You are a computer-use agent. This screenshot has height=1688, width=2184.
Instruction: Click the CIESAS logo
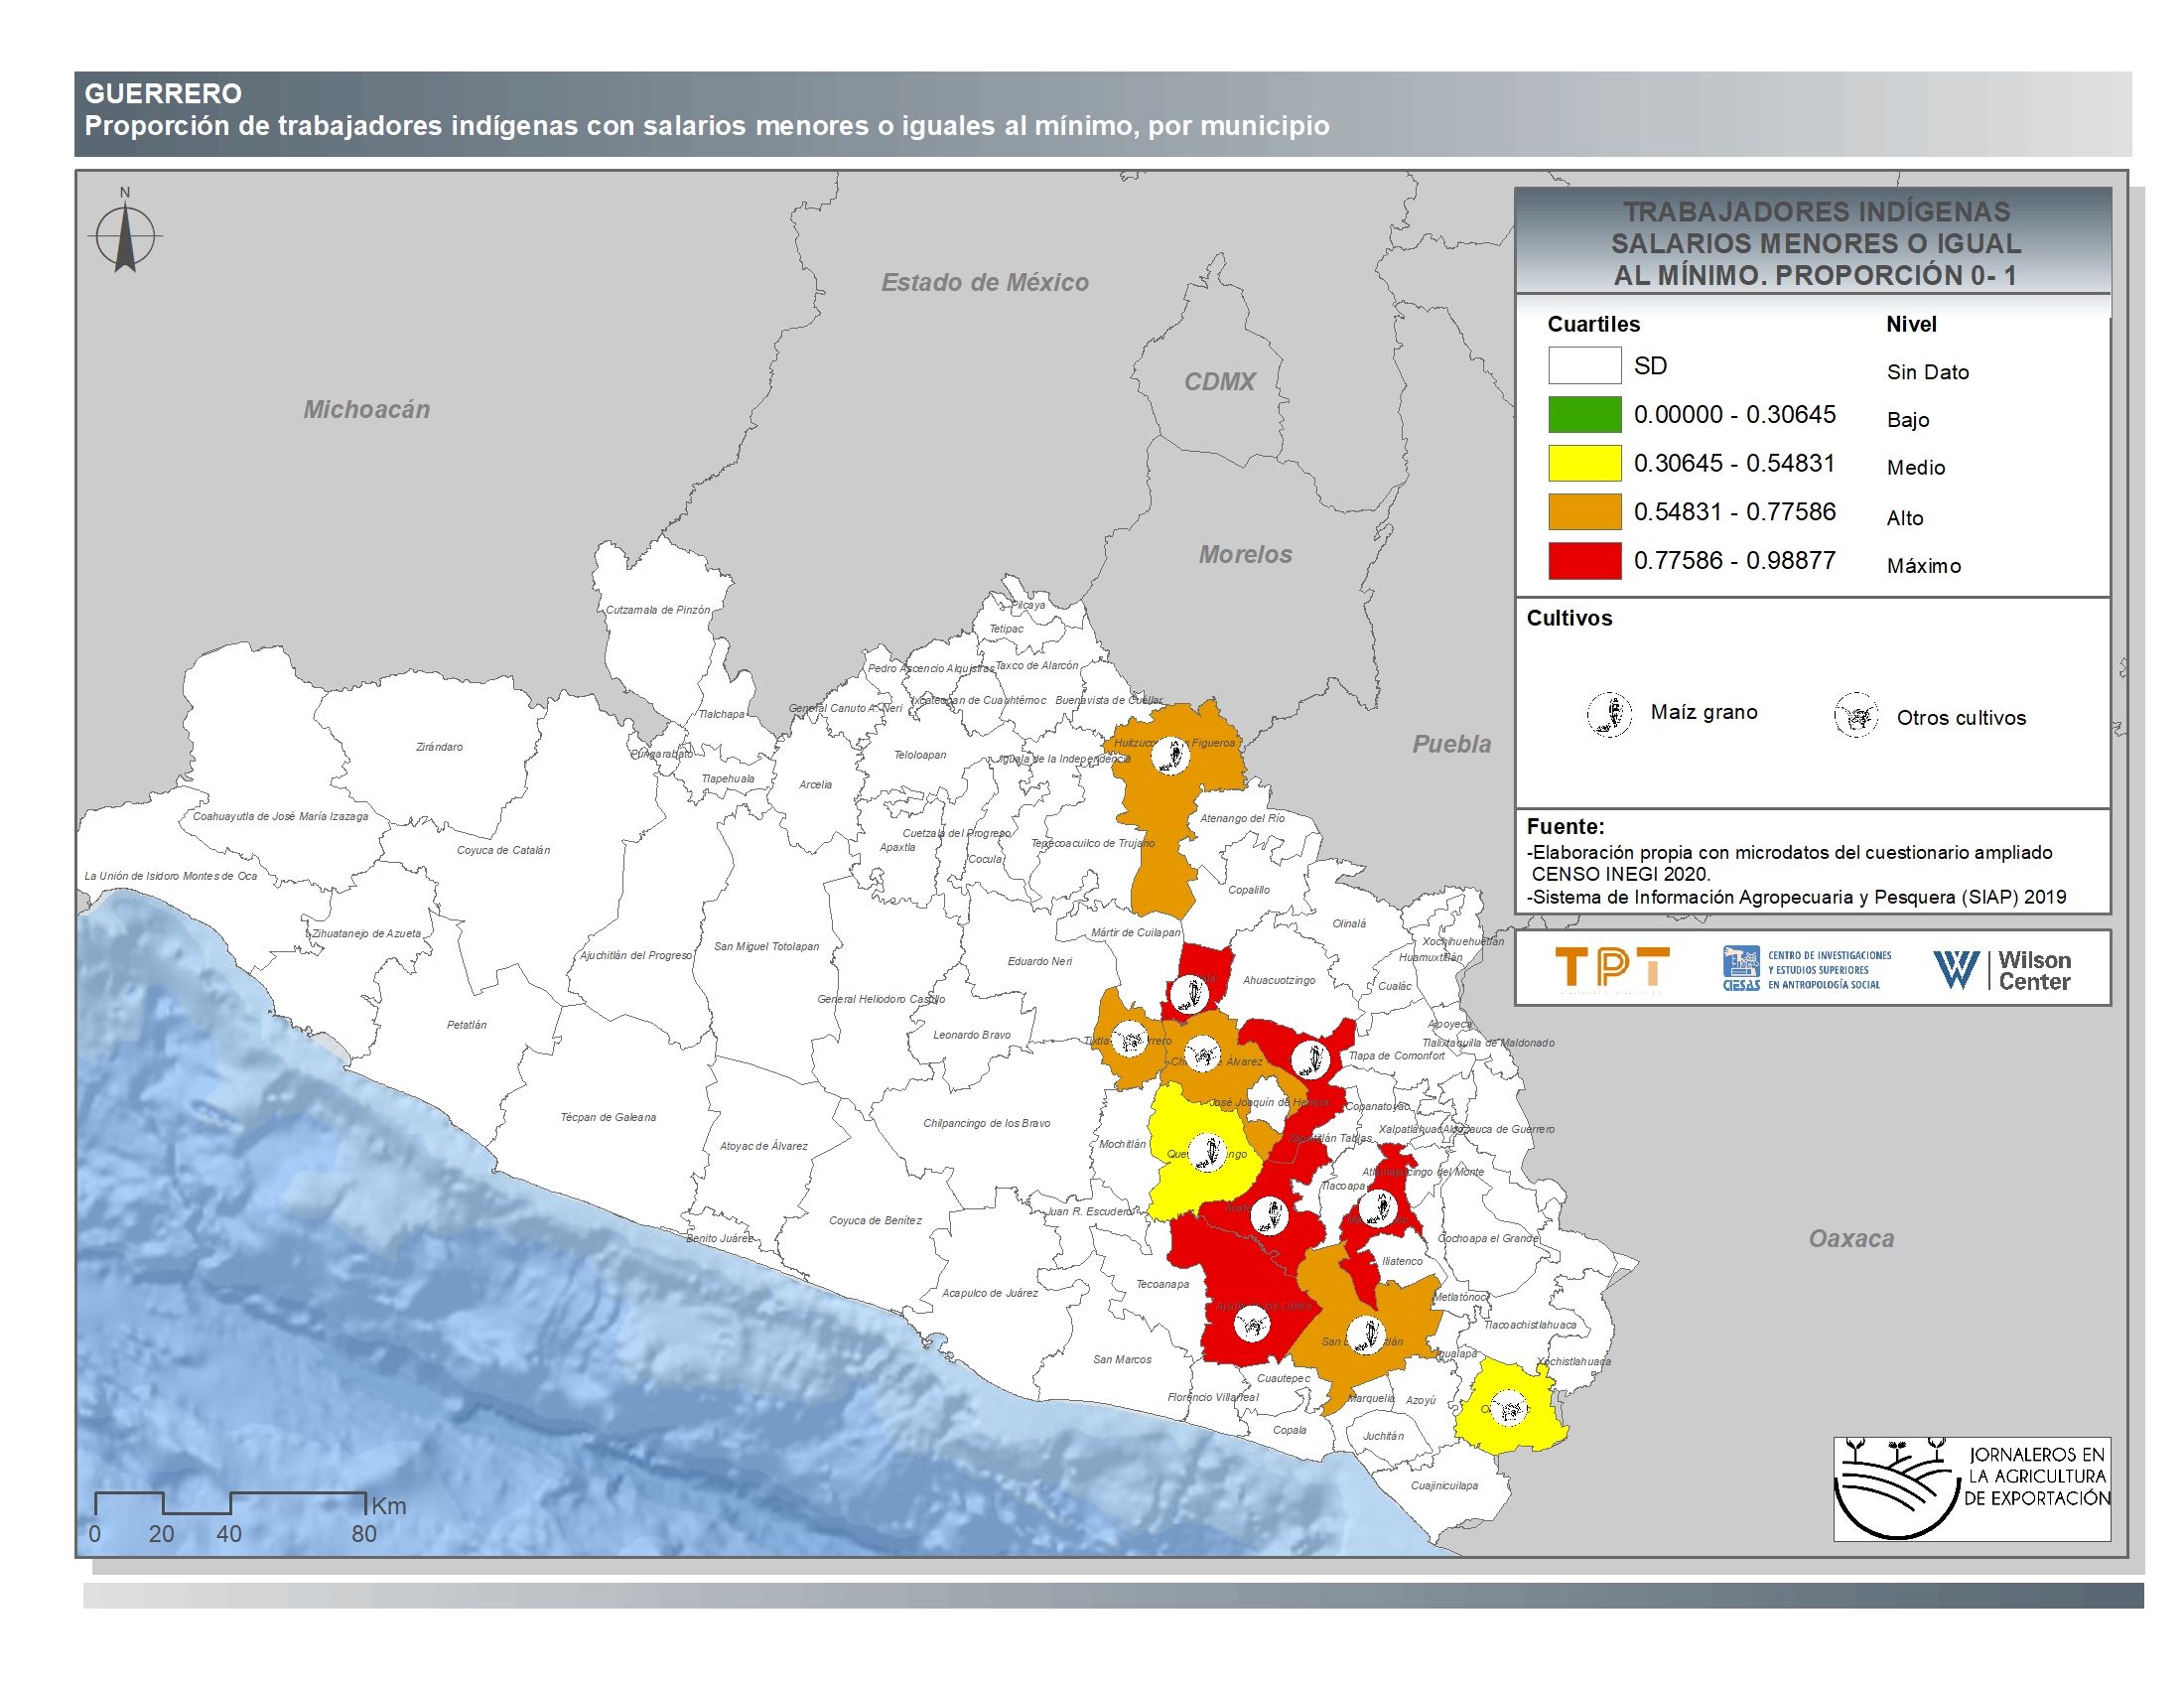pos(1806,969)
